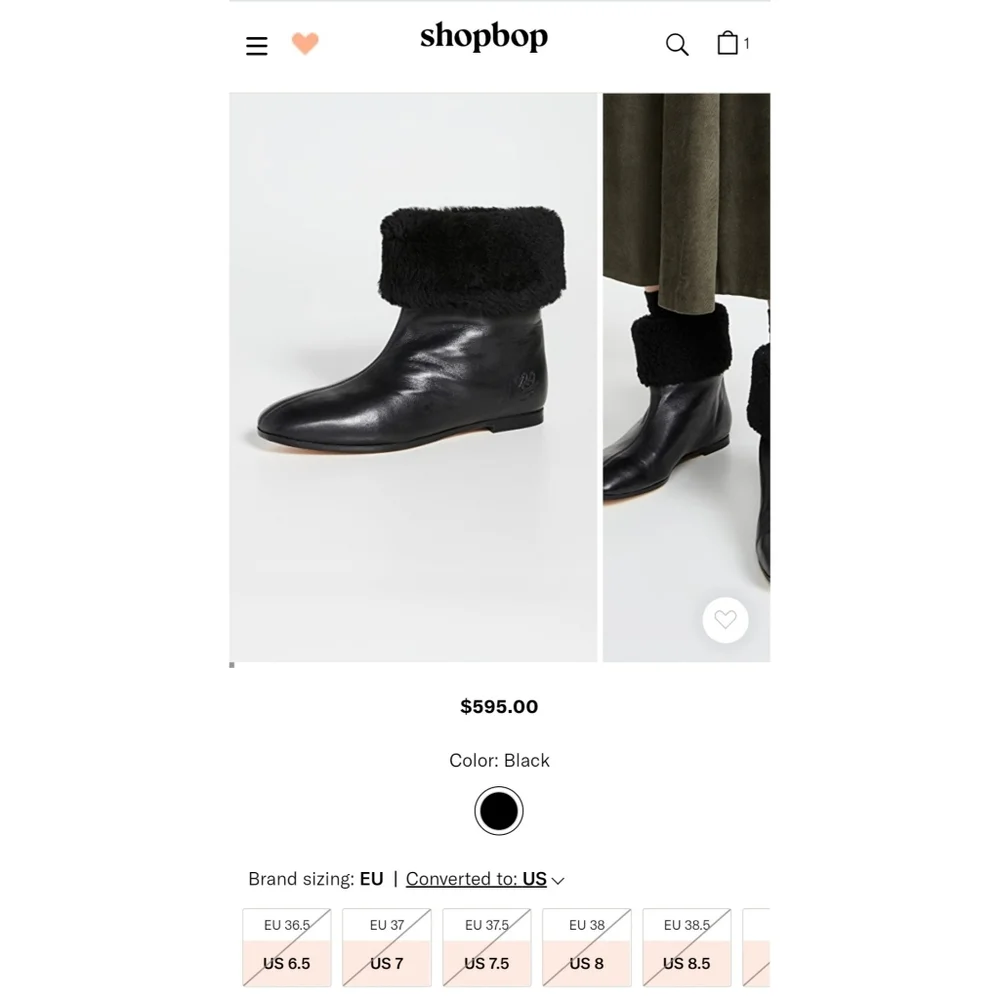This screenshot has height=1000, width=1000.
Task: Choose the EU 37.5 size option
Action: tap(486, 947)
